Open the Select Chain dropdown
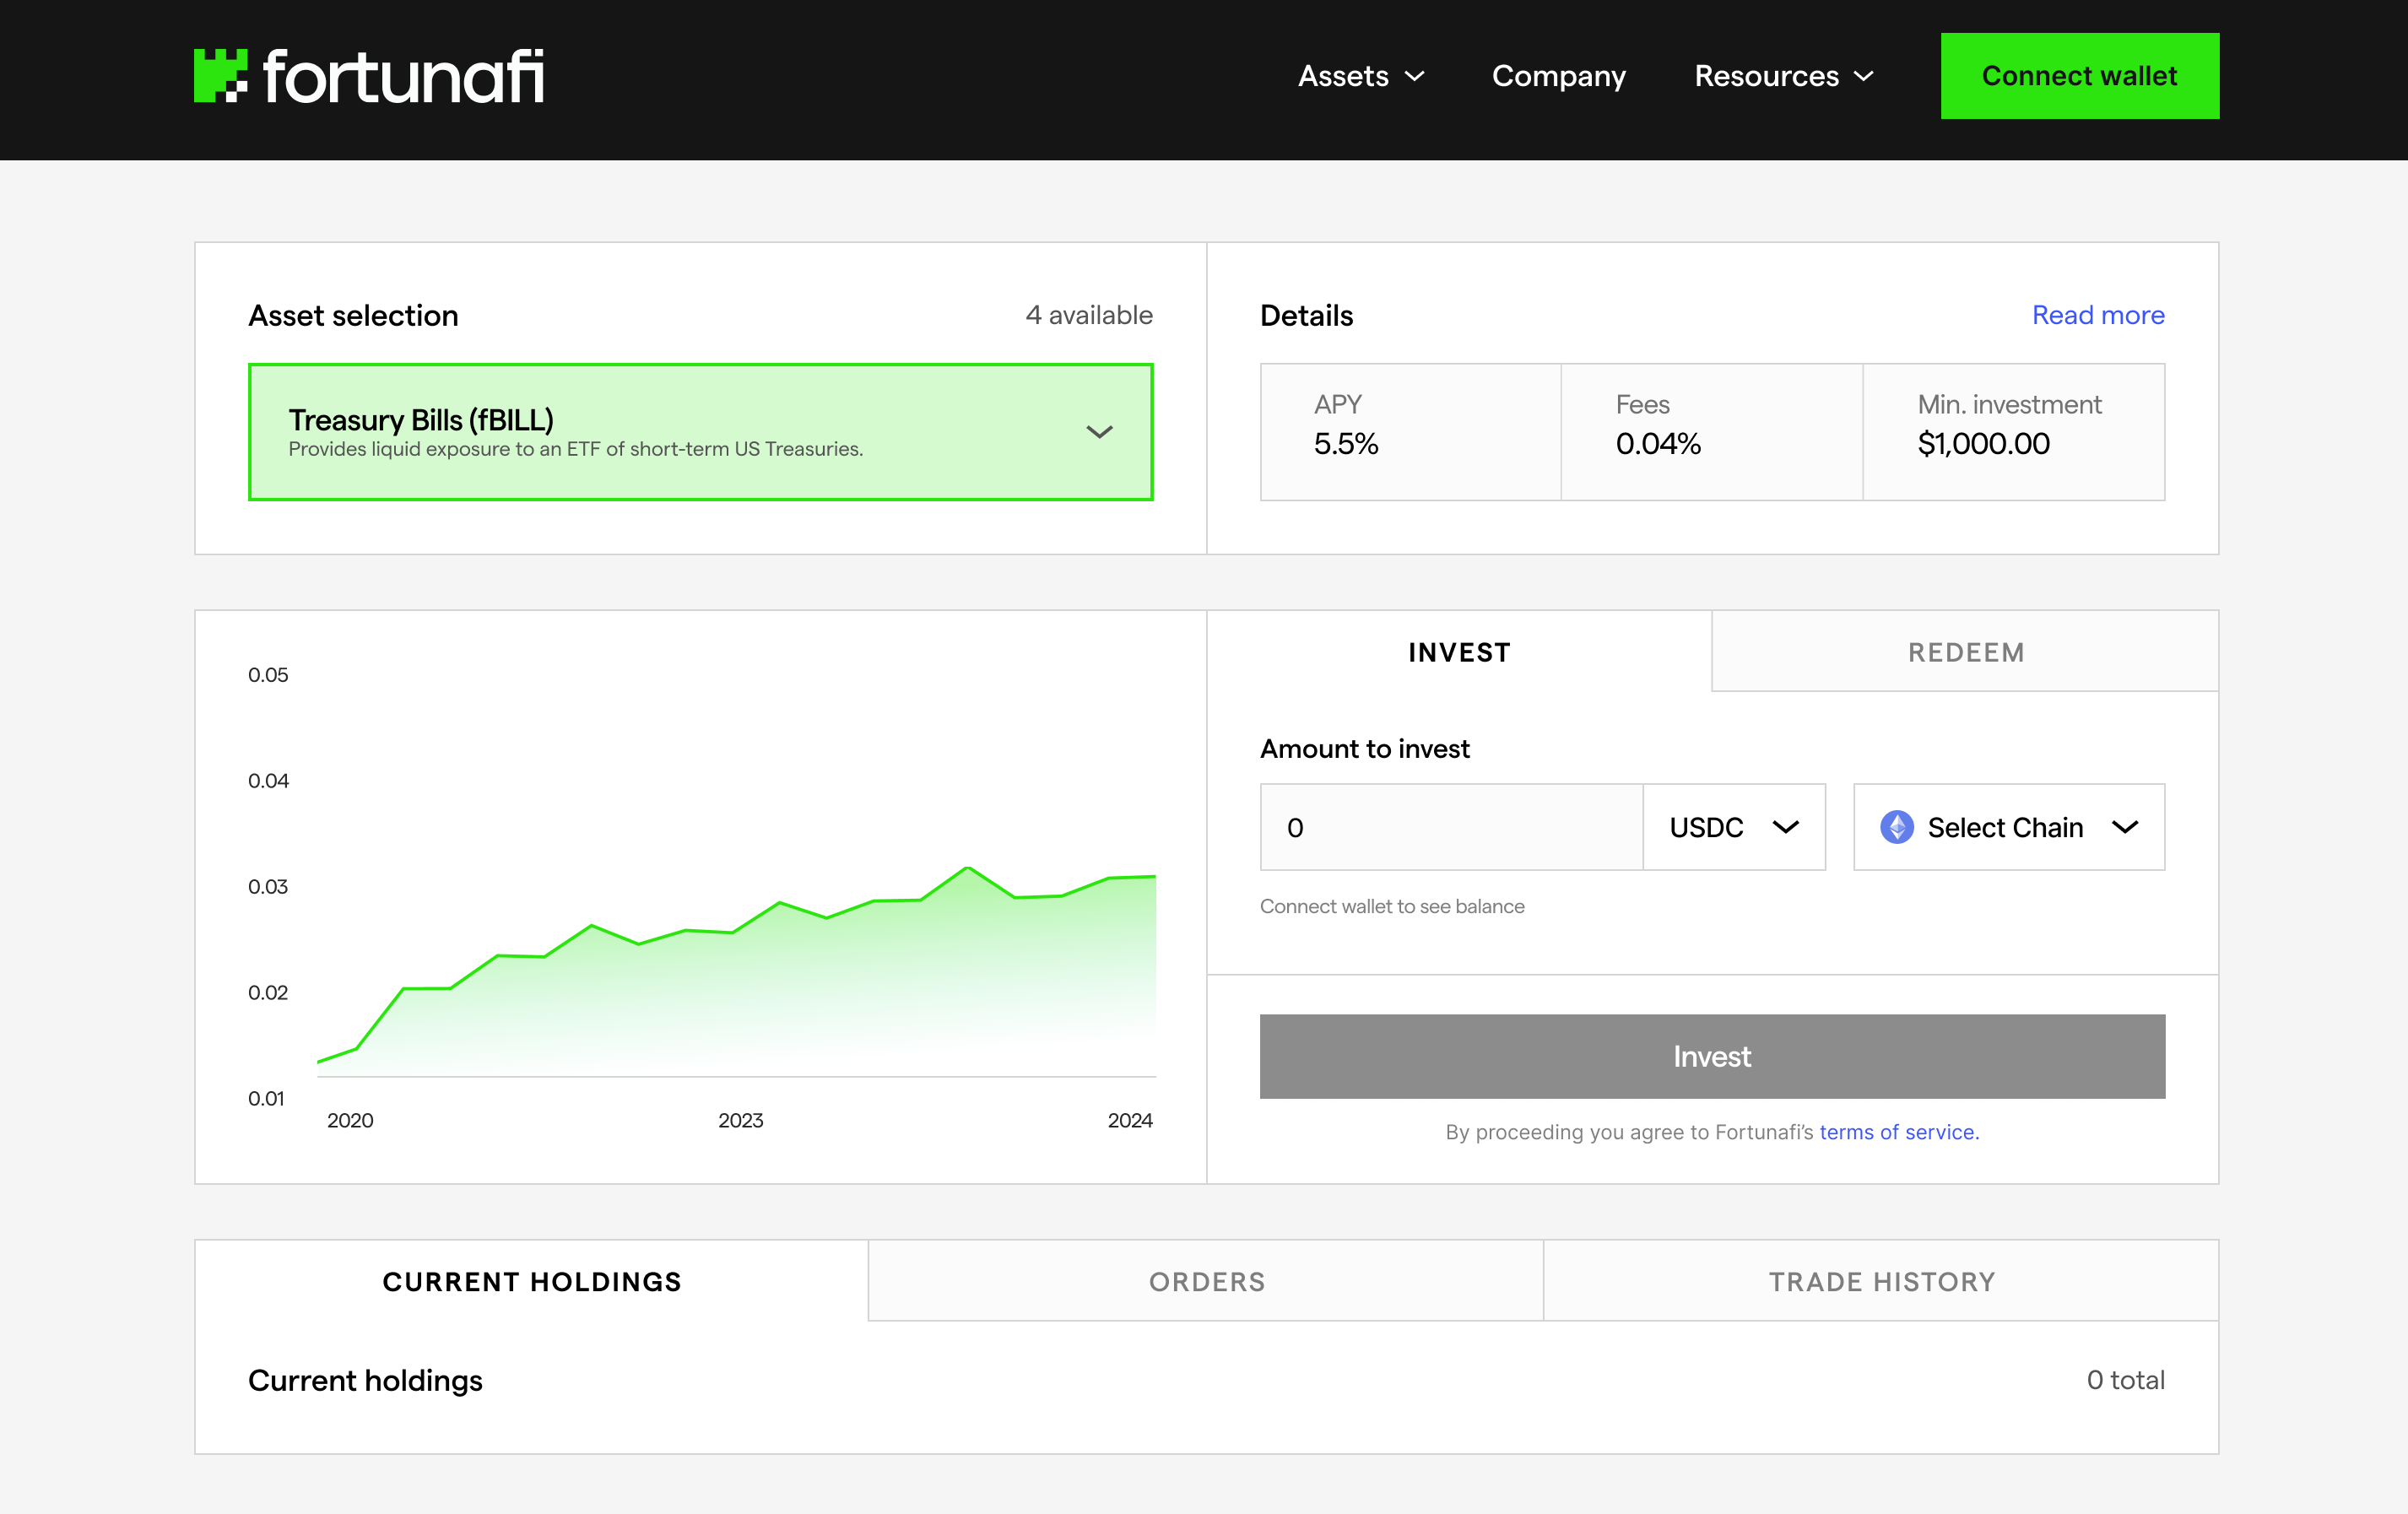This screenshot has width=2408, height=1514. click(2008, 827)
